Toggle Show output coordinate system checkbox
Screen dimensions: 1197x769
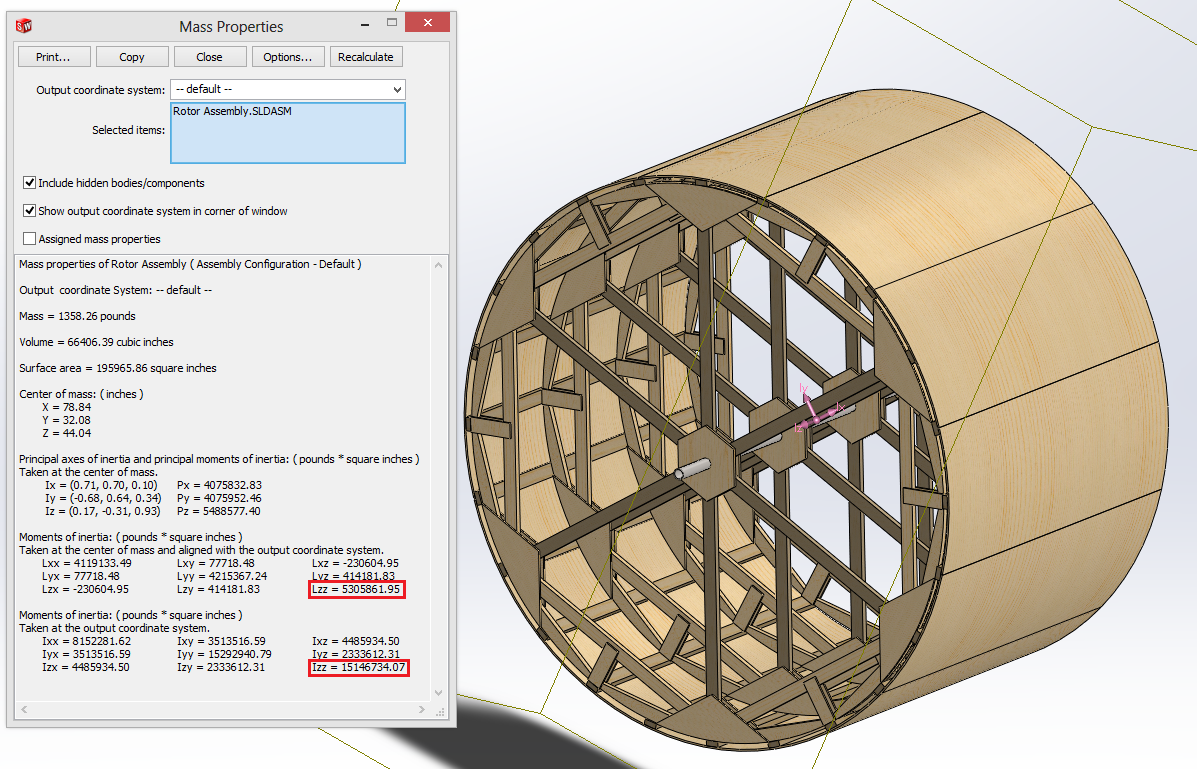tap(29, 211)
